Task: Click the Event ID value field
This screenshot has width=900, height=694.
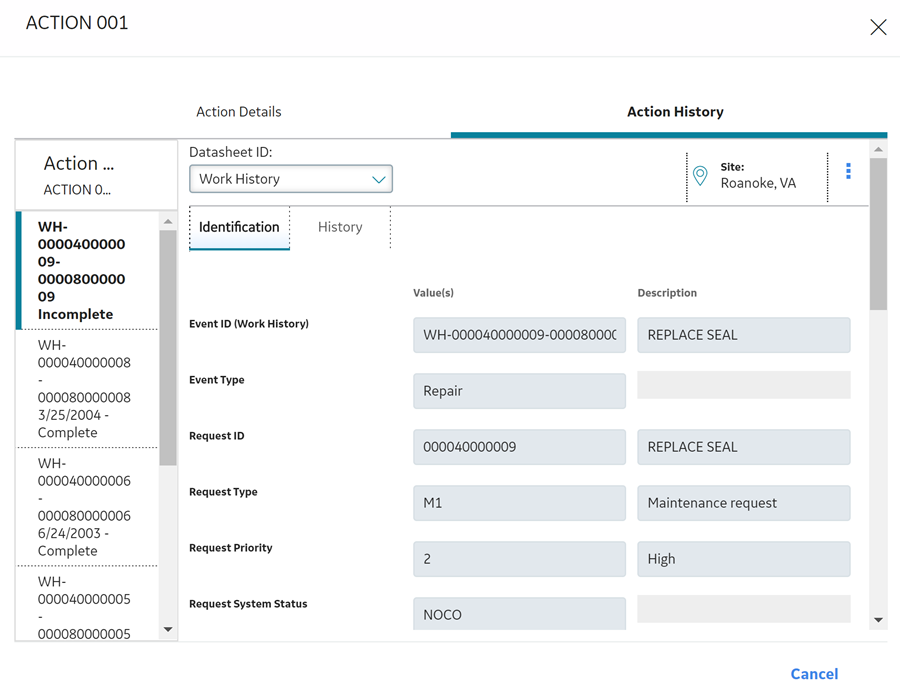Action: tap(519, 335)
